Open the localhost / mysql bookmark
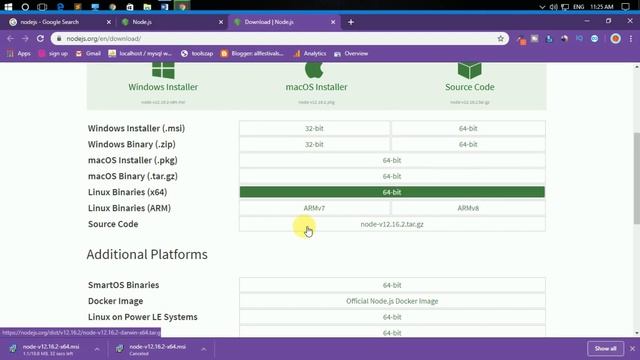640x360 pixels. [x=140, y=53]
